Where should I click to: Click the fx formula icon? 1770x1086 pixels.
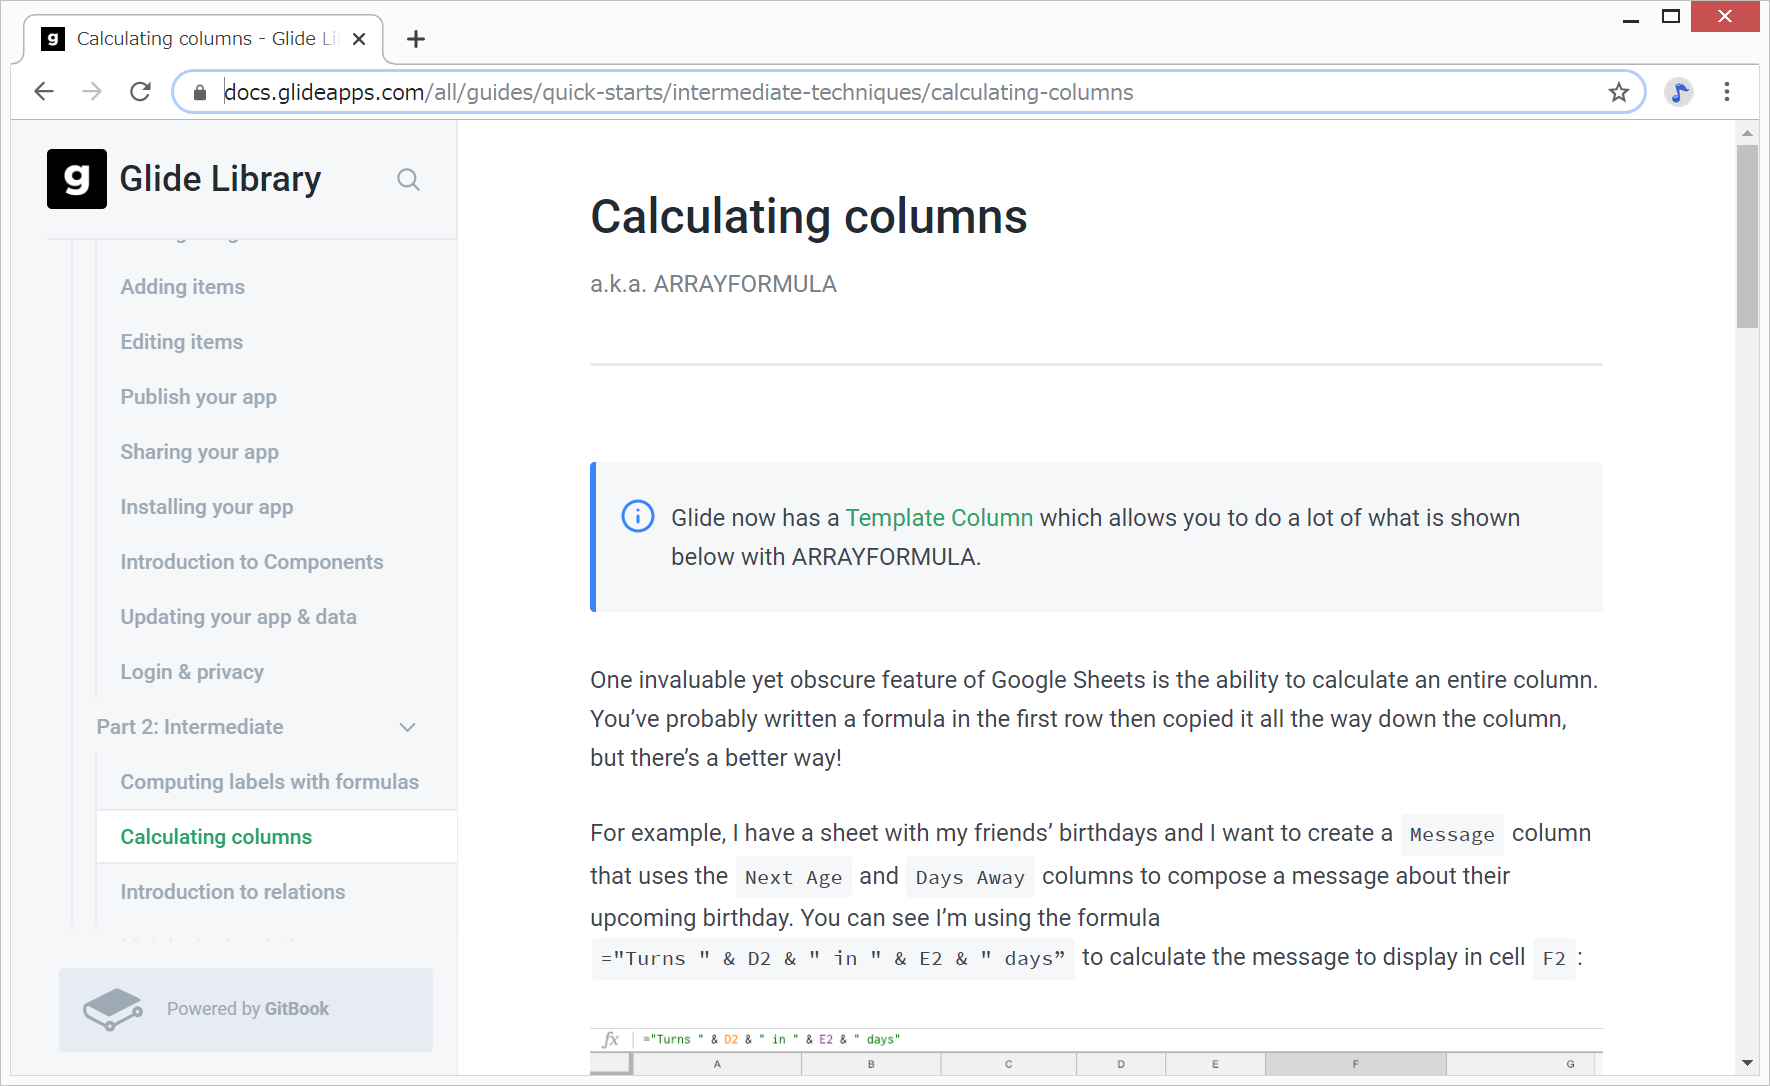(611, 1040)
